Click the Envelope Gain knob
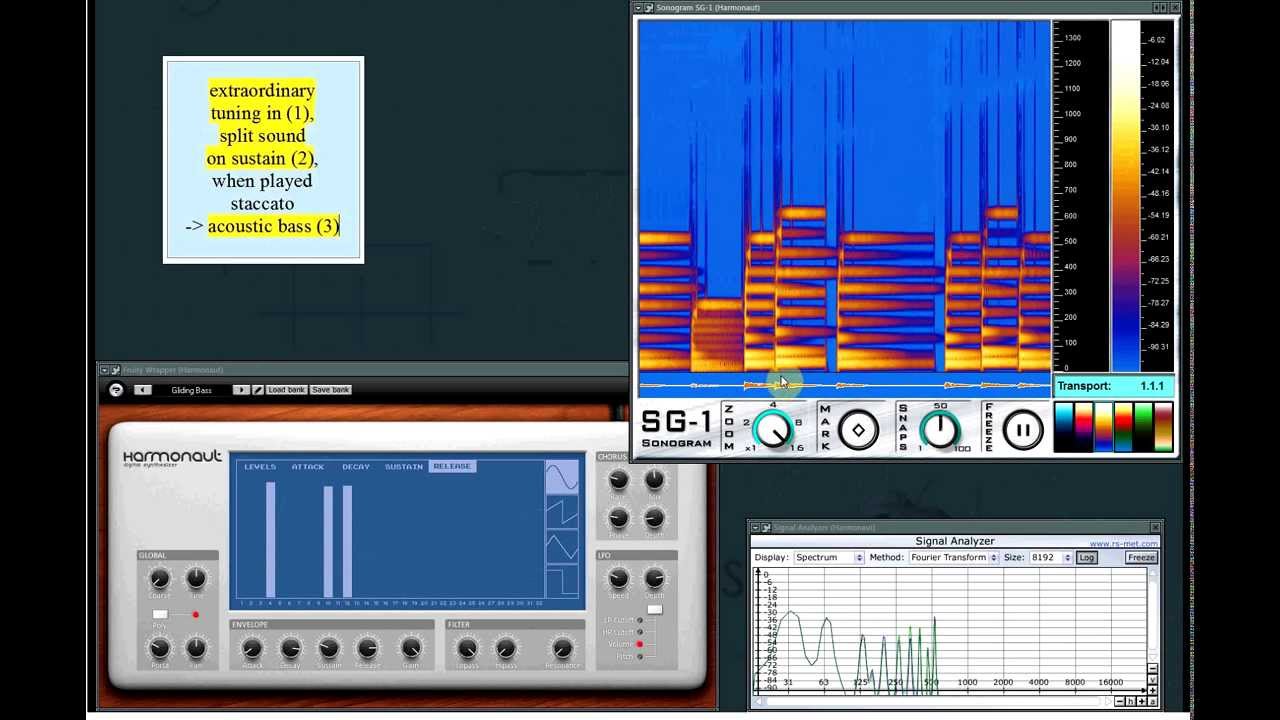This screenshot has width=1280, height=720. coord(411,648)
